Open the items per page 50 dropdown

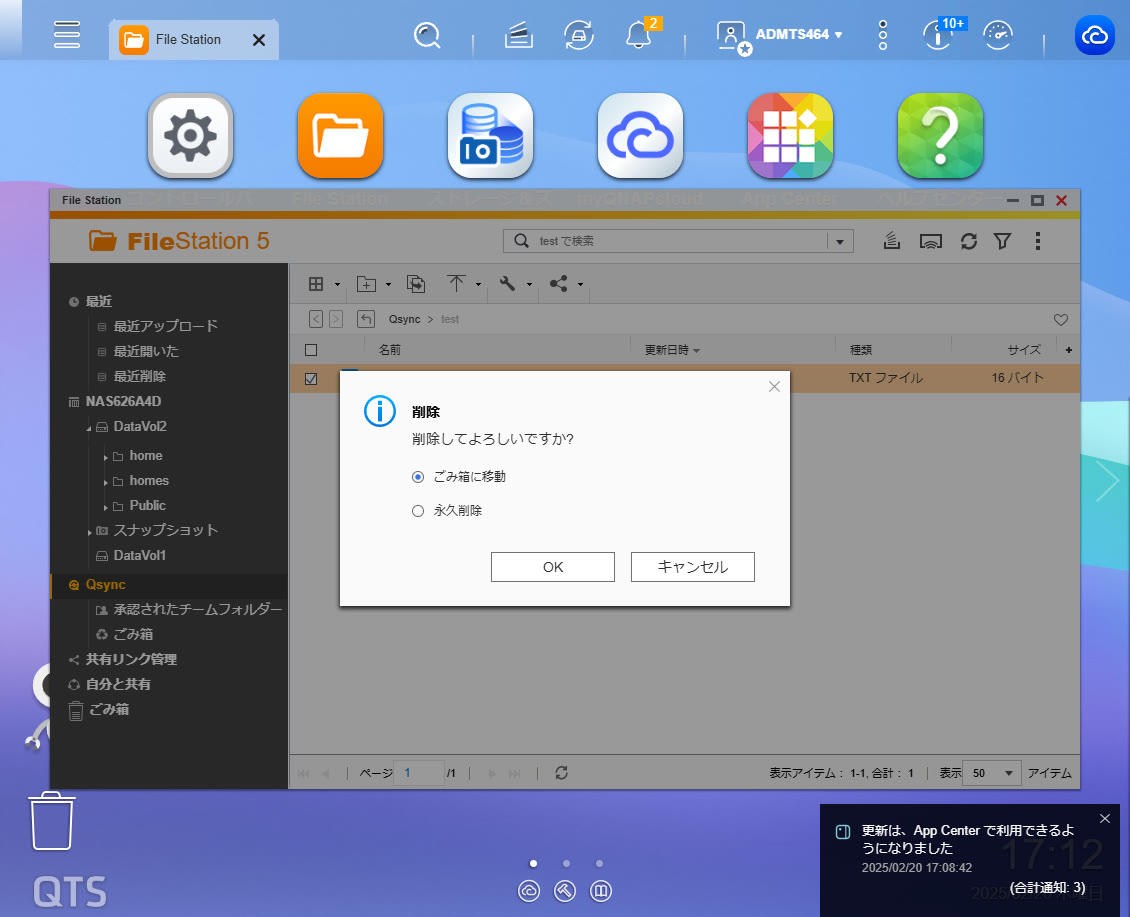tap(992, 773)
